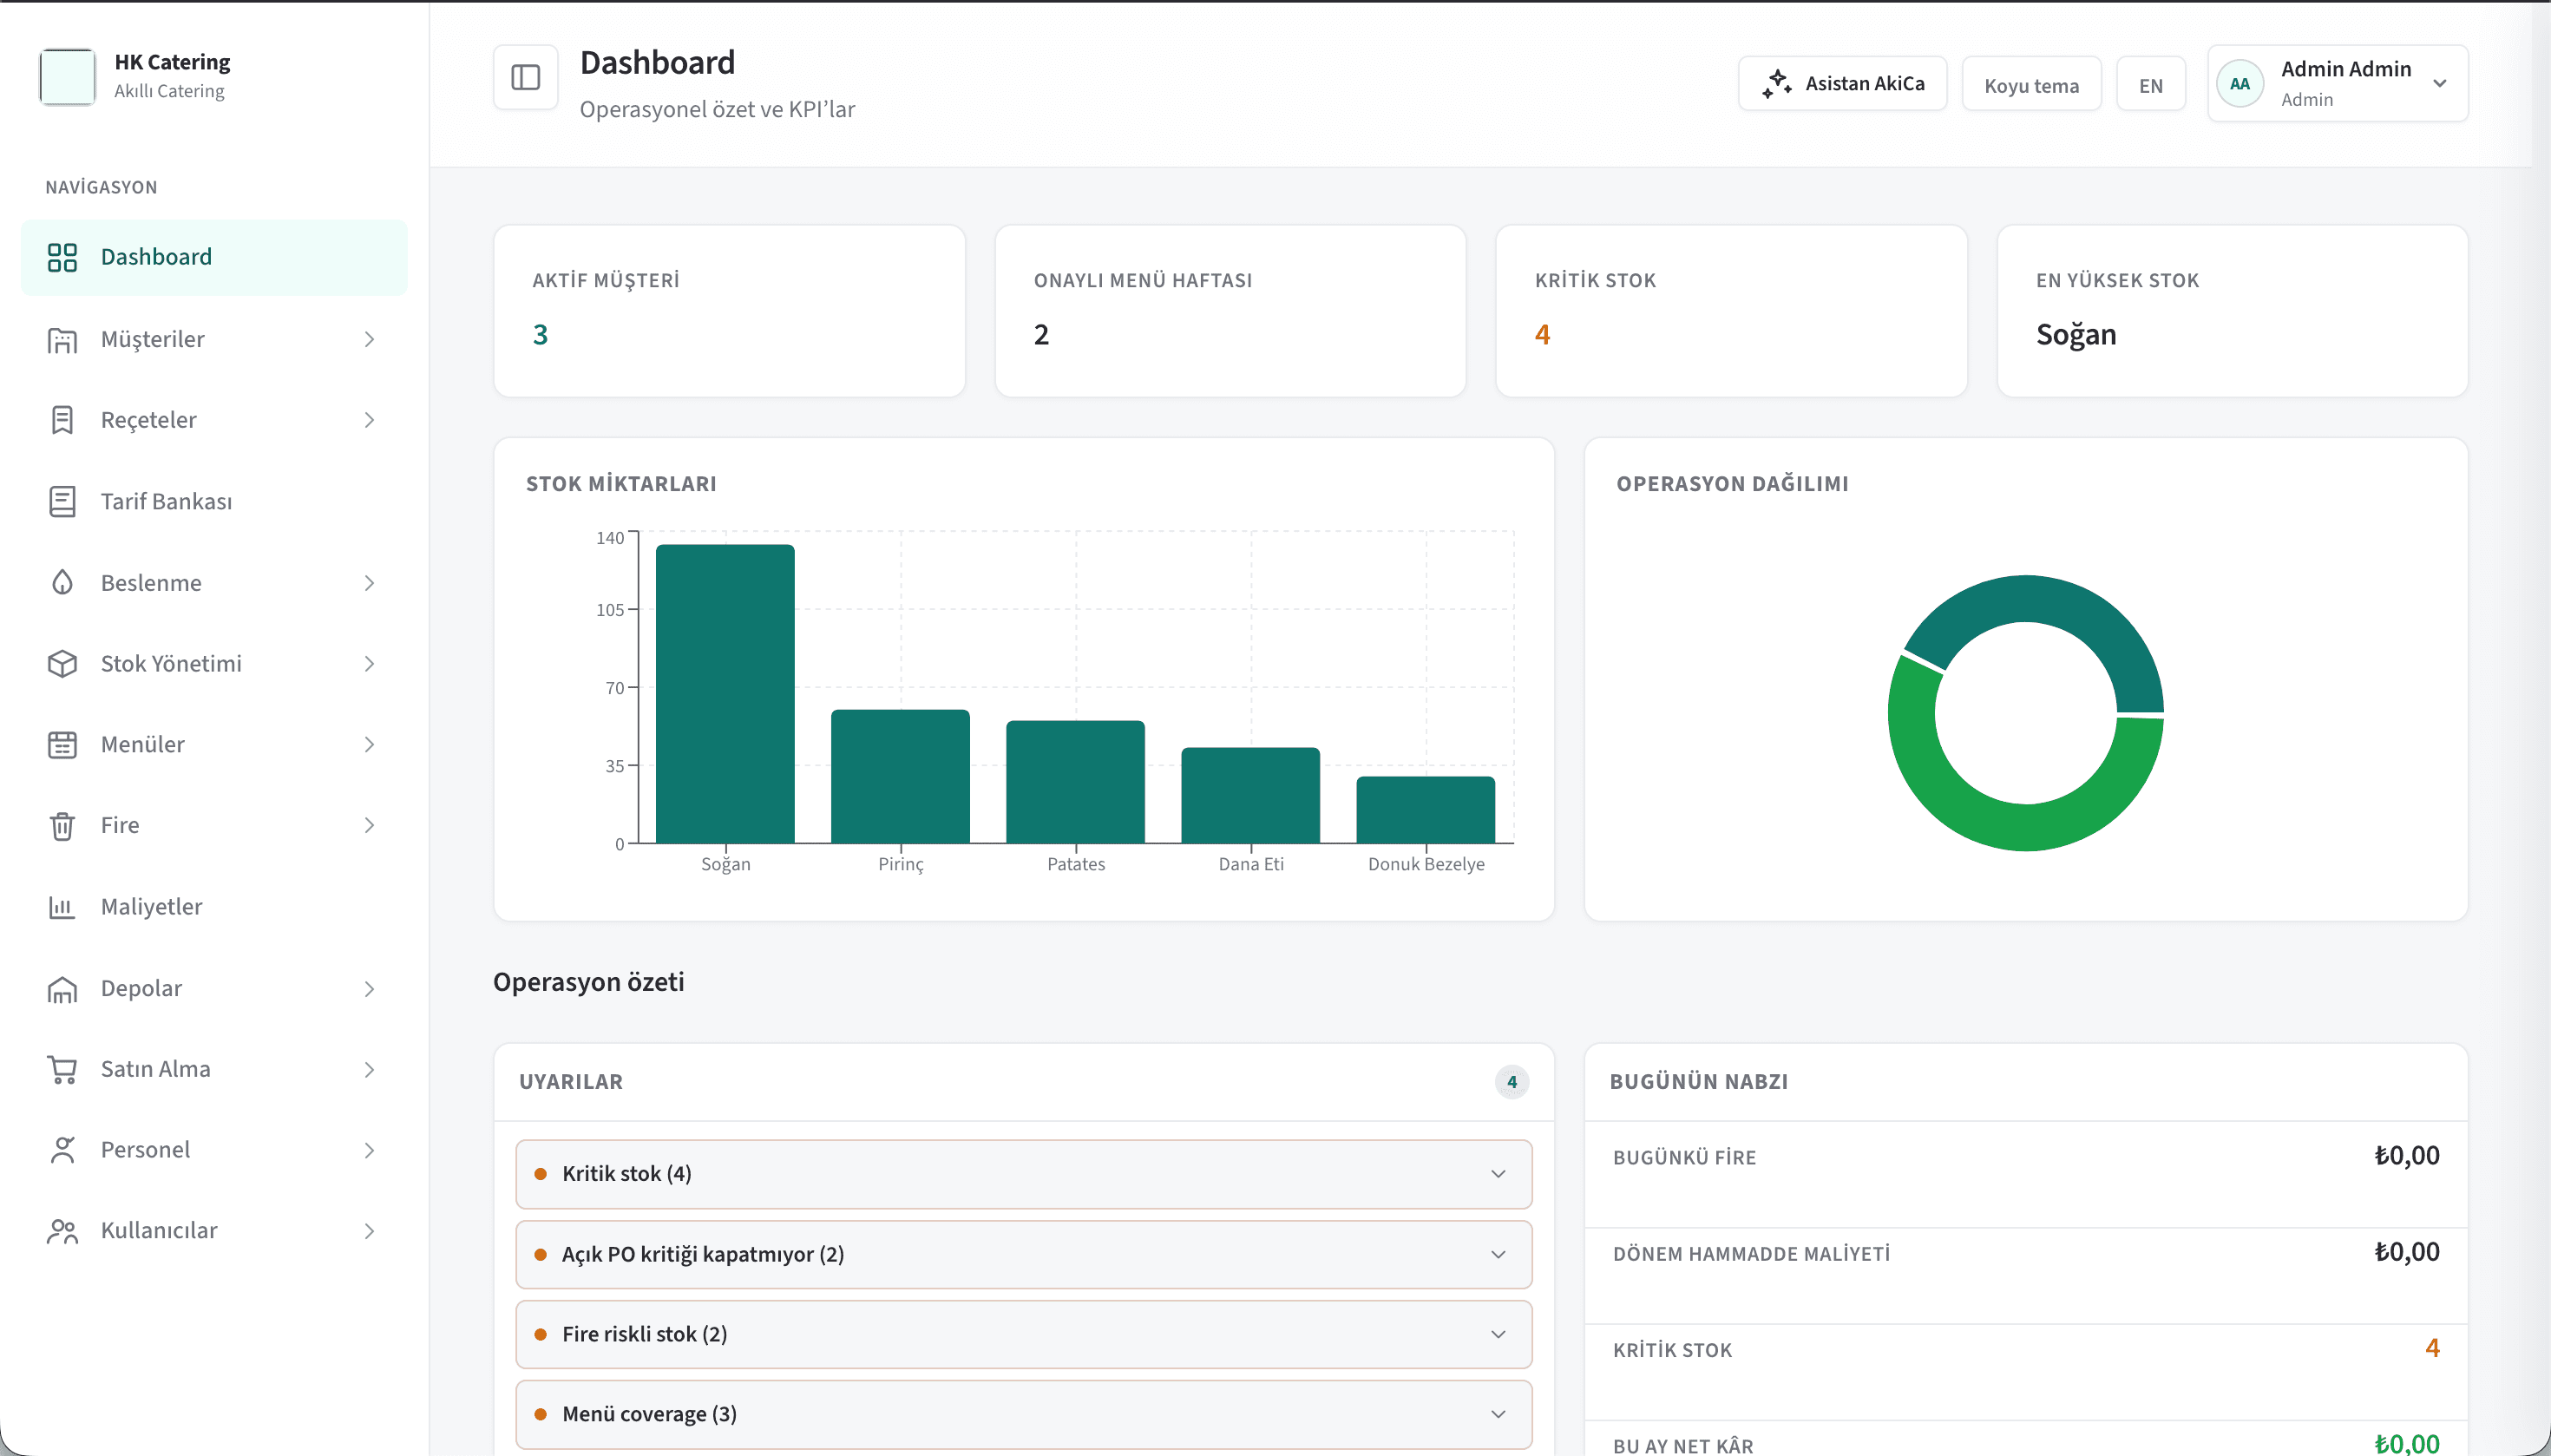Click the Dönem Hammadde Maliyeti ₺0,00 value

[2406, 1252]
